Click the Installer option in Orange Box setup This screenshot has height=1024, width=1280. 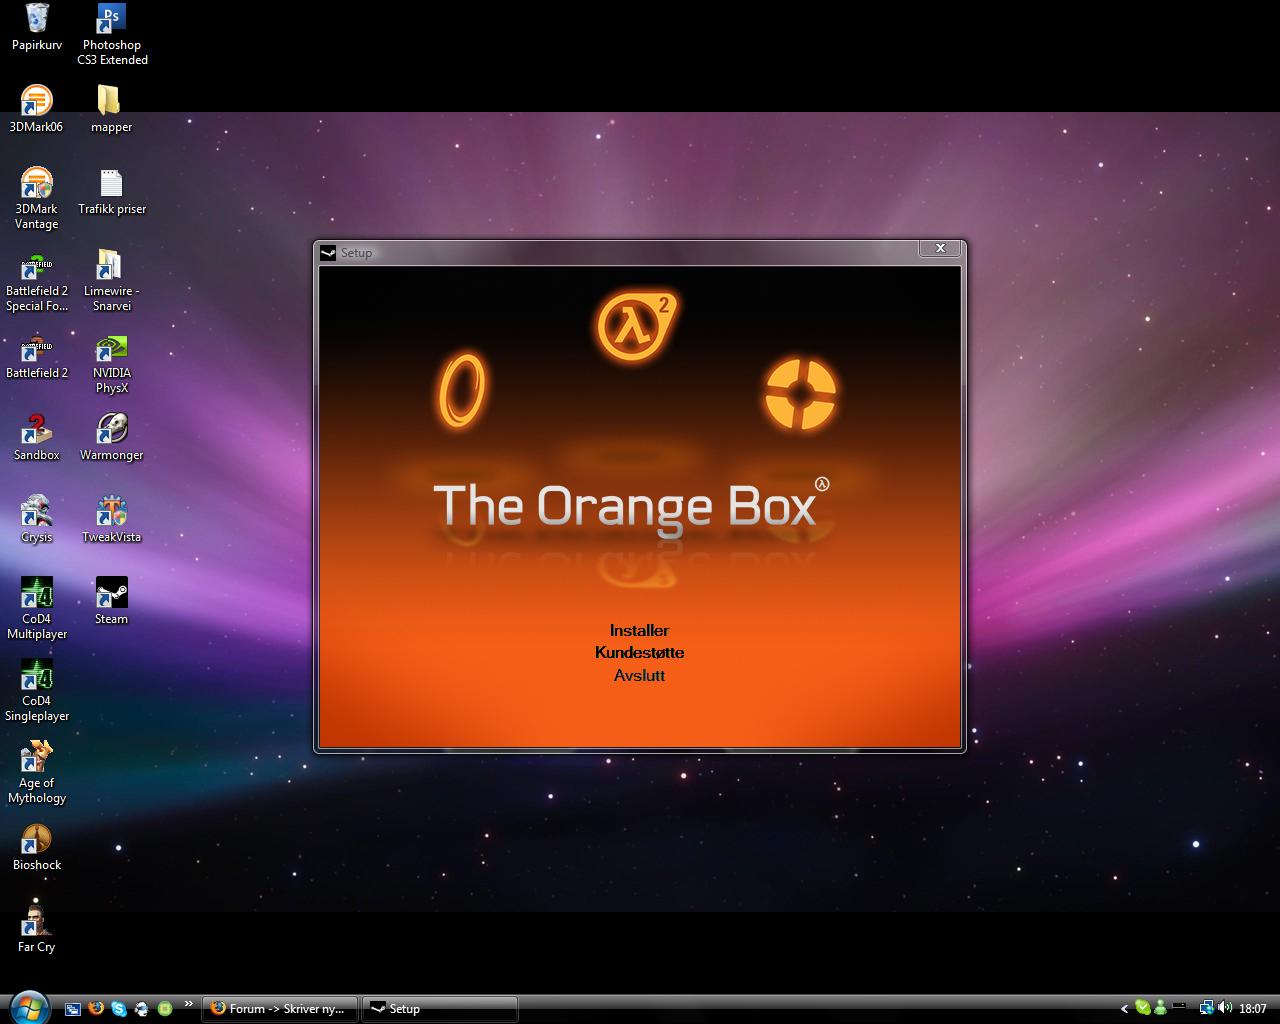[639, 630]
